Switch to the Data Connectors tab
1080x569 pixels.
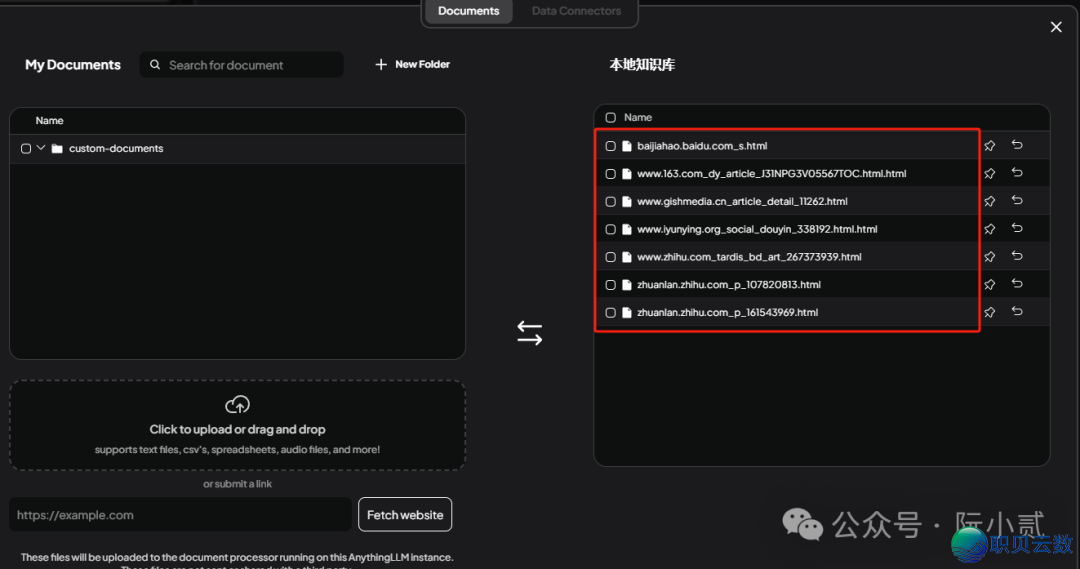tap(576, 11)
